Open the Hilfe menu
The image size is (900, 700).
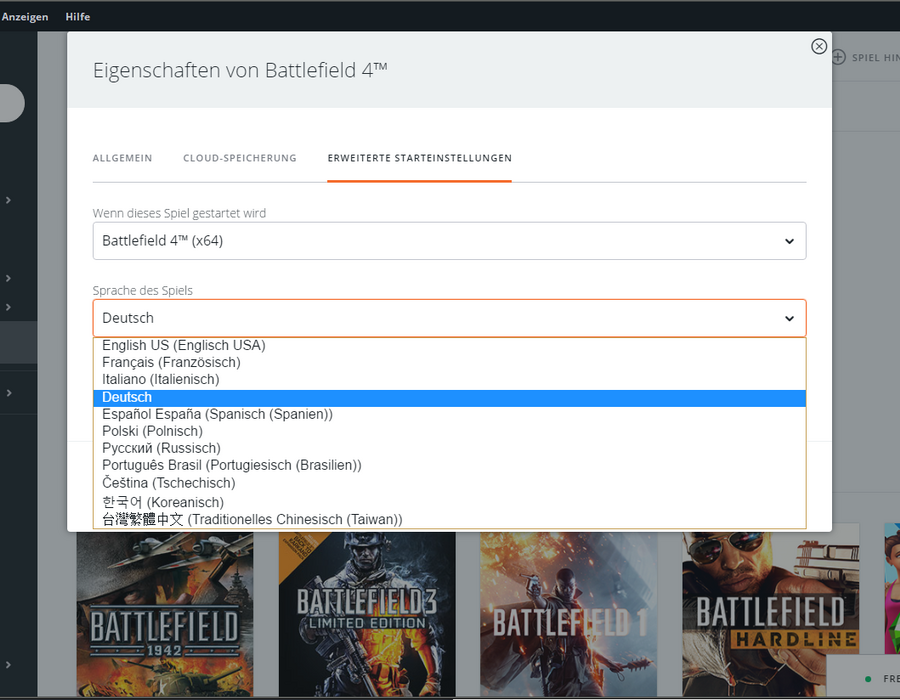click(x=77, y=17)
